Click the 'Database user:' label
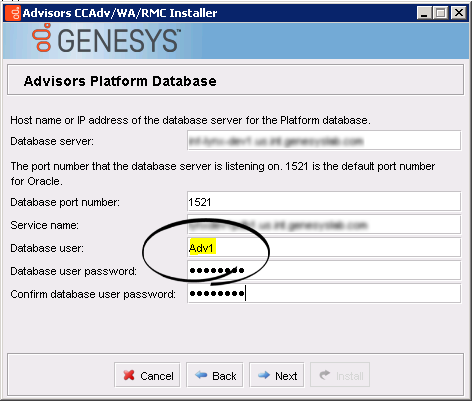 pos(47,248)
